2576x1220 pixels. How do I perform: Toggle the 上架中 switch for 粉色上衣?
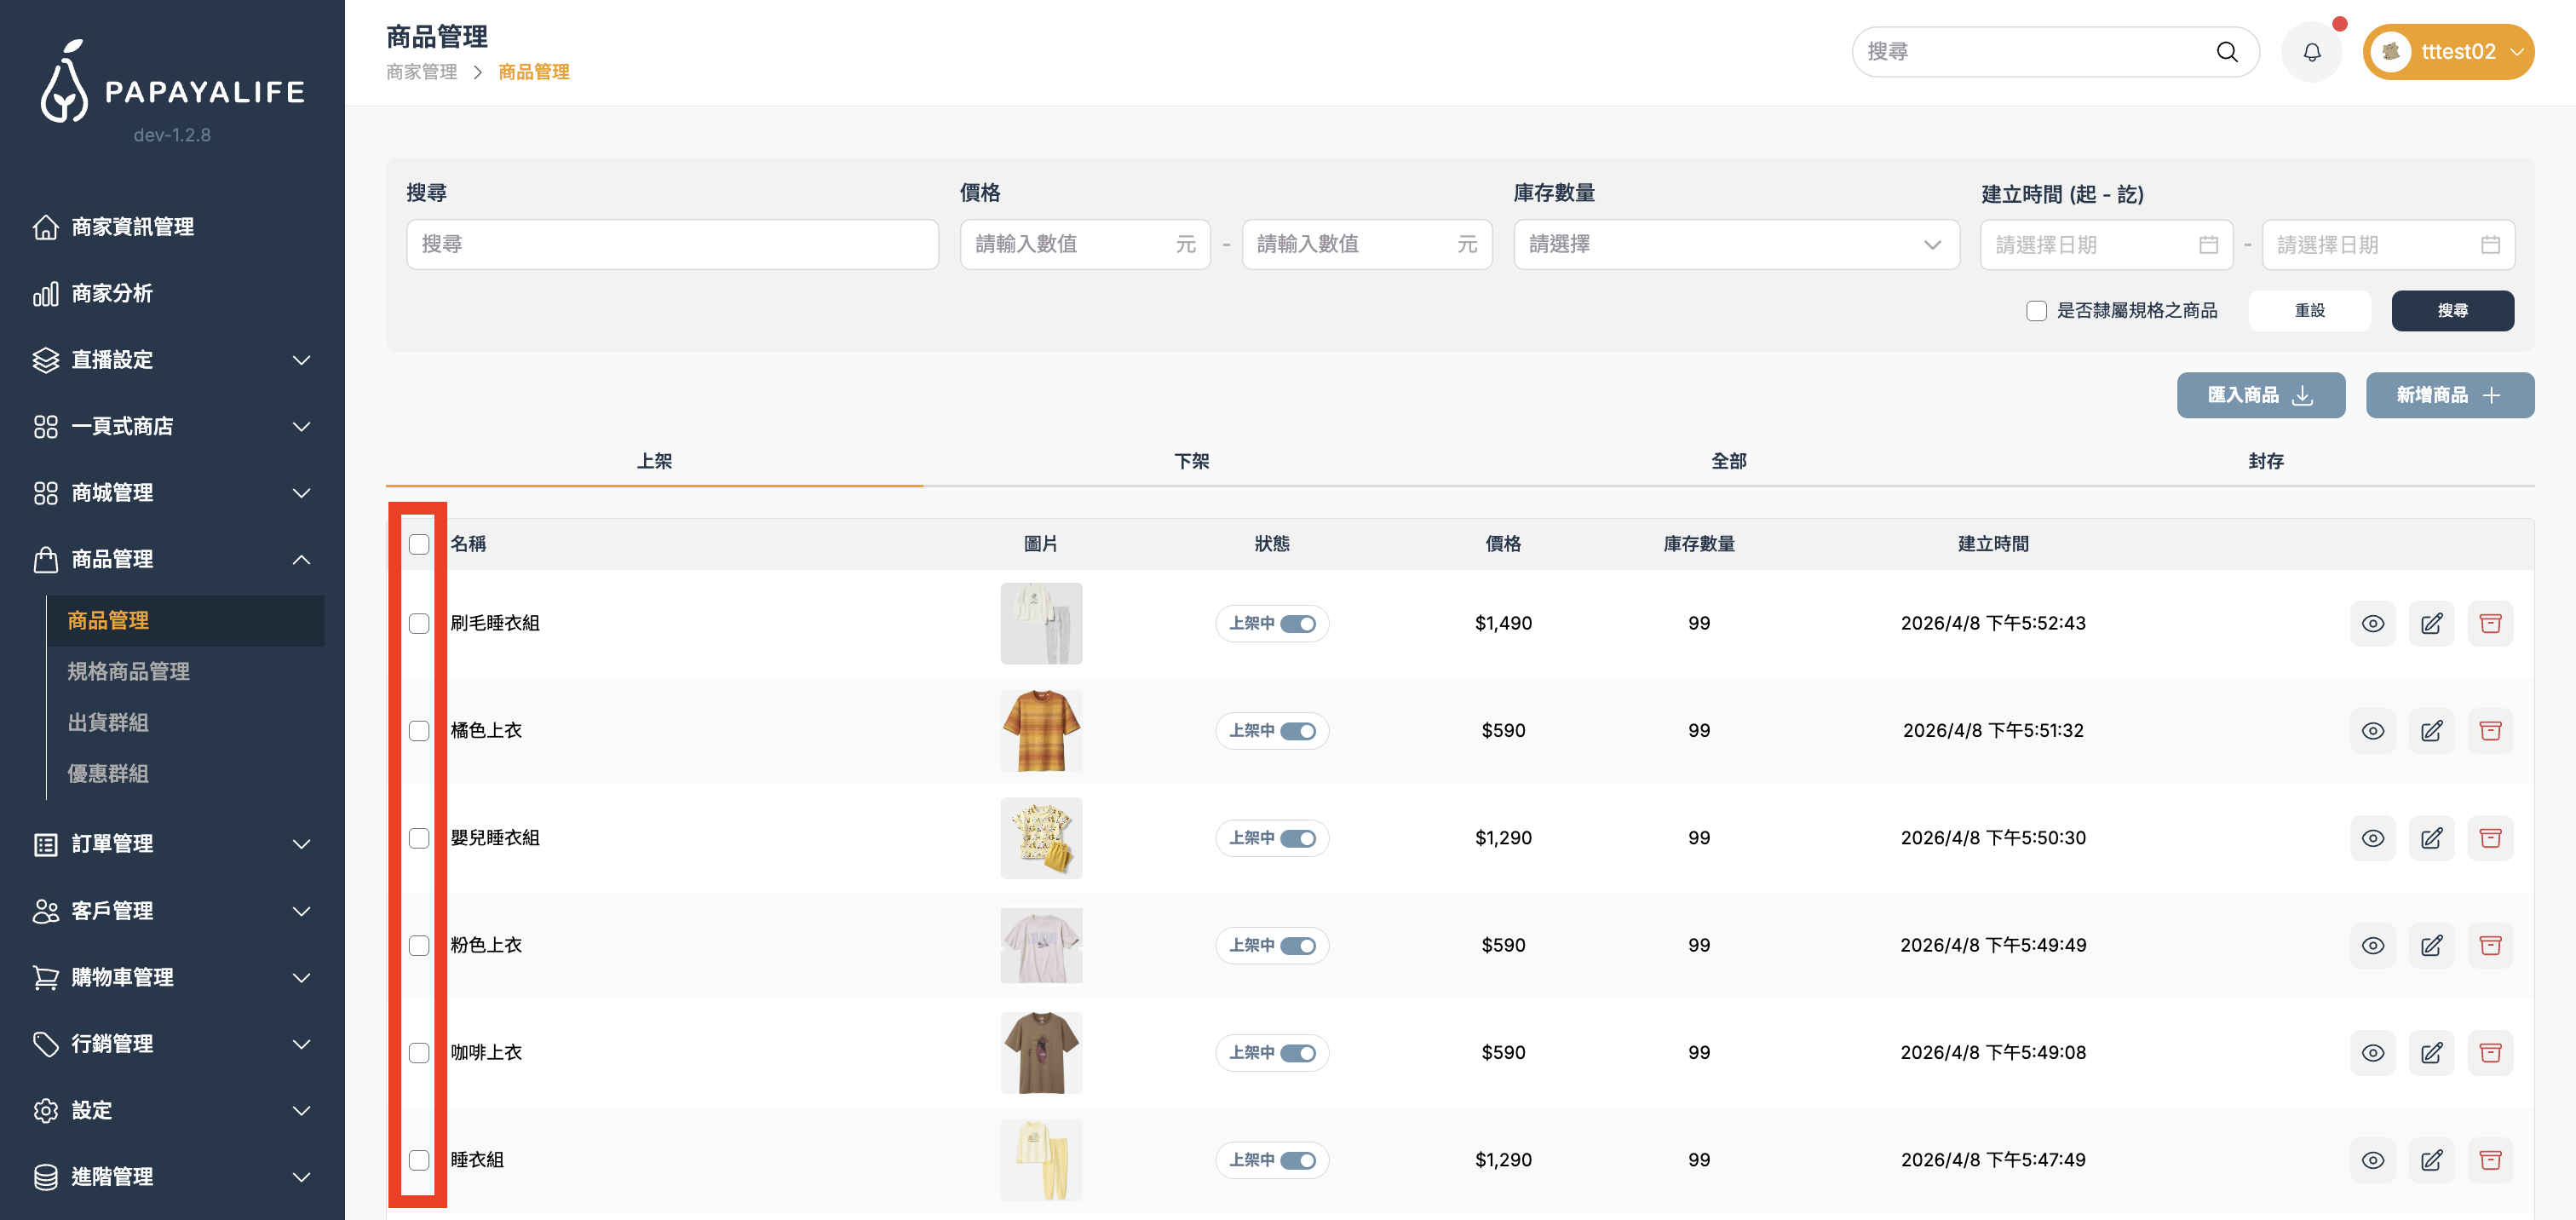1297,946
